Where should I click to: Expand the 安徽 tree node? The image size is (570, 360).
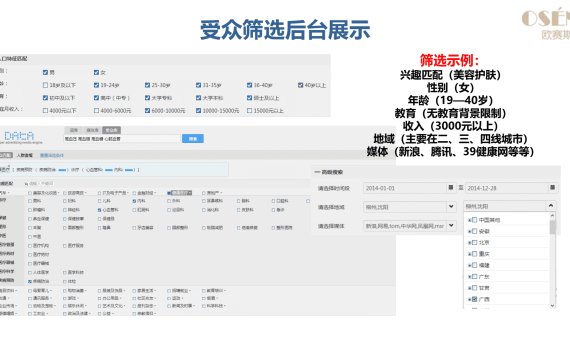[469, 231]
